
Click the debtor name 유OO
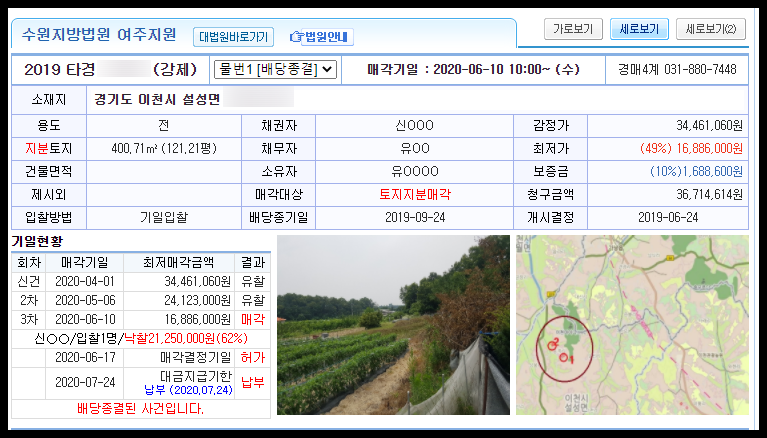(x=415, y=149)
